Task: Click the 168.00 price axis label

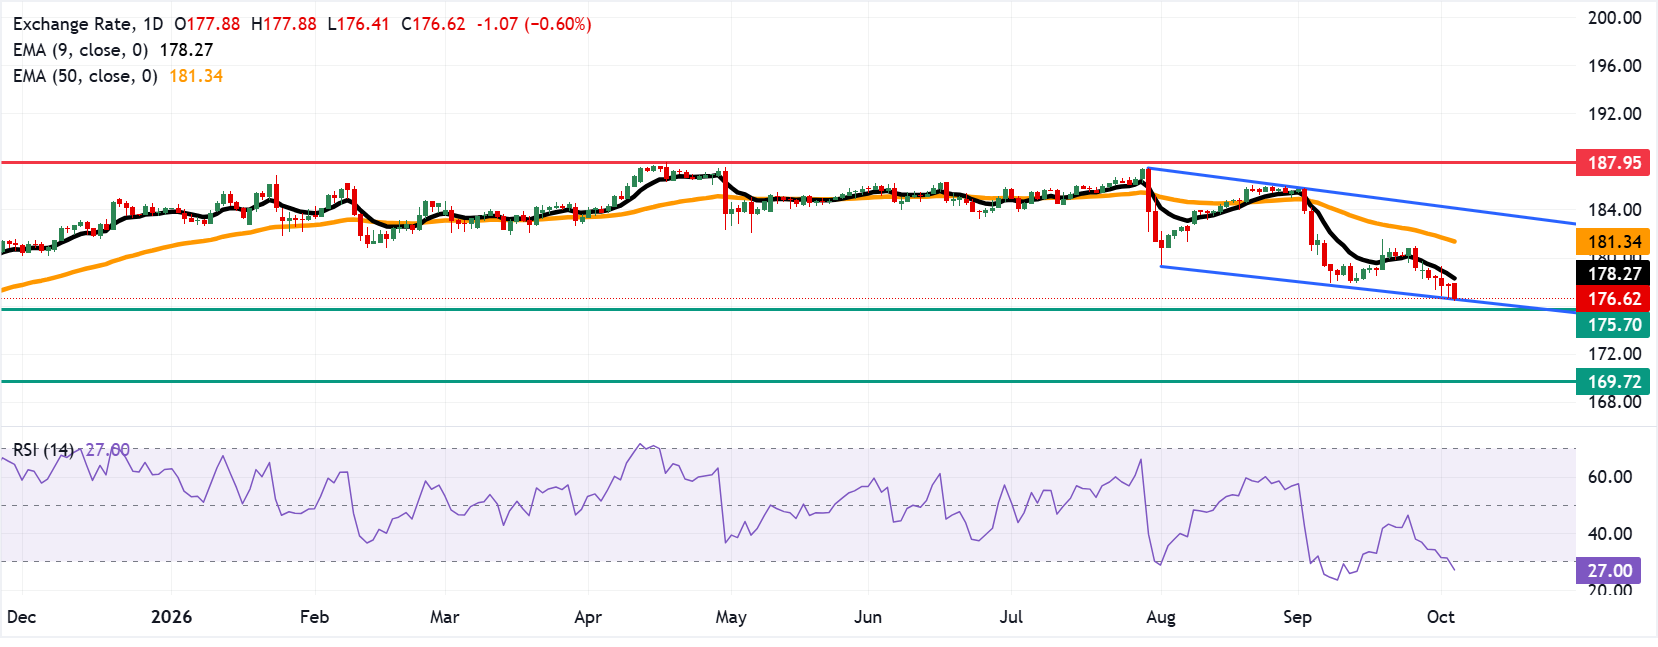Action: tap(1615, 402)
